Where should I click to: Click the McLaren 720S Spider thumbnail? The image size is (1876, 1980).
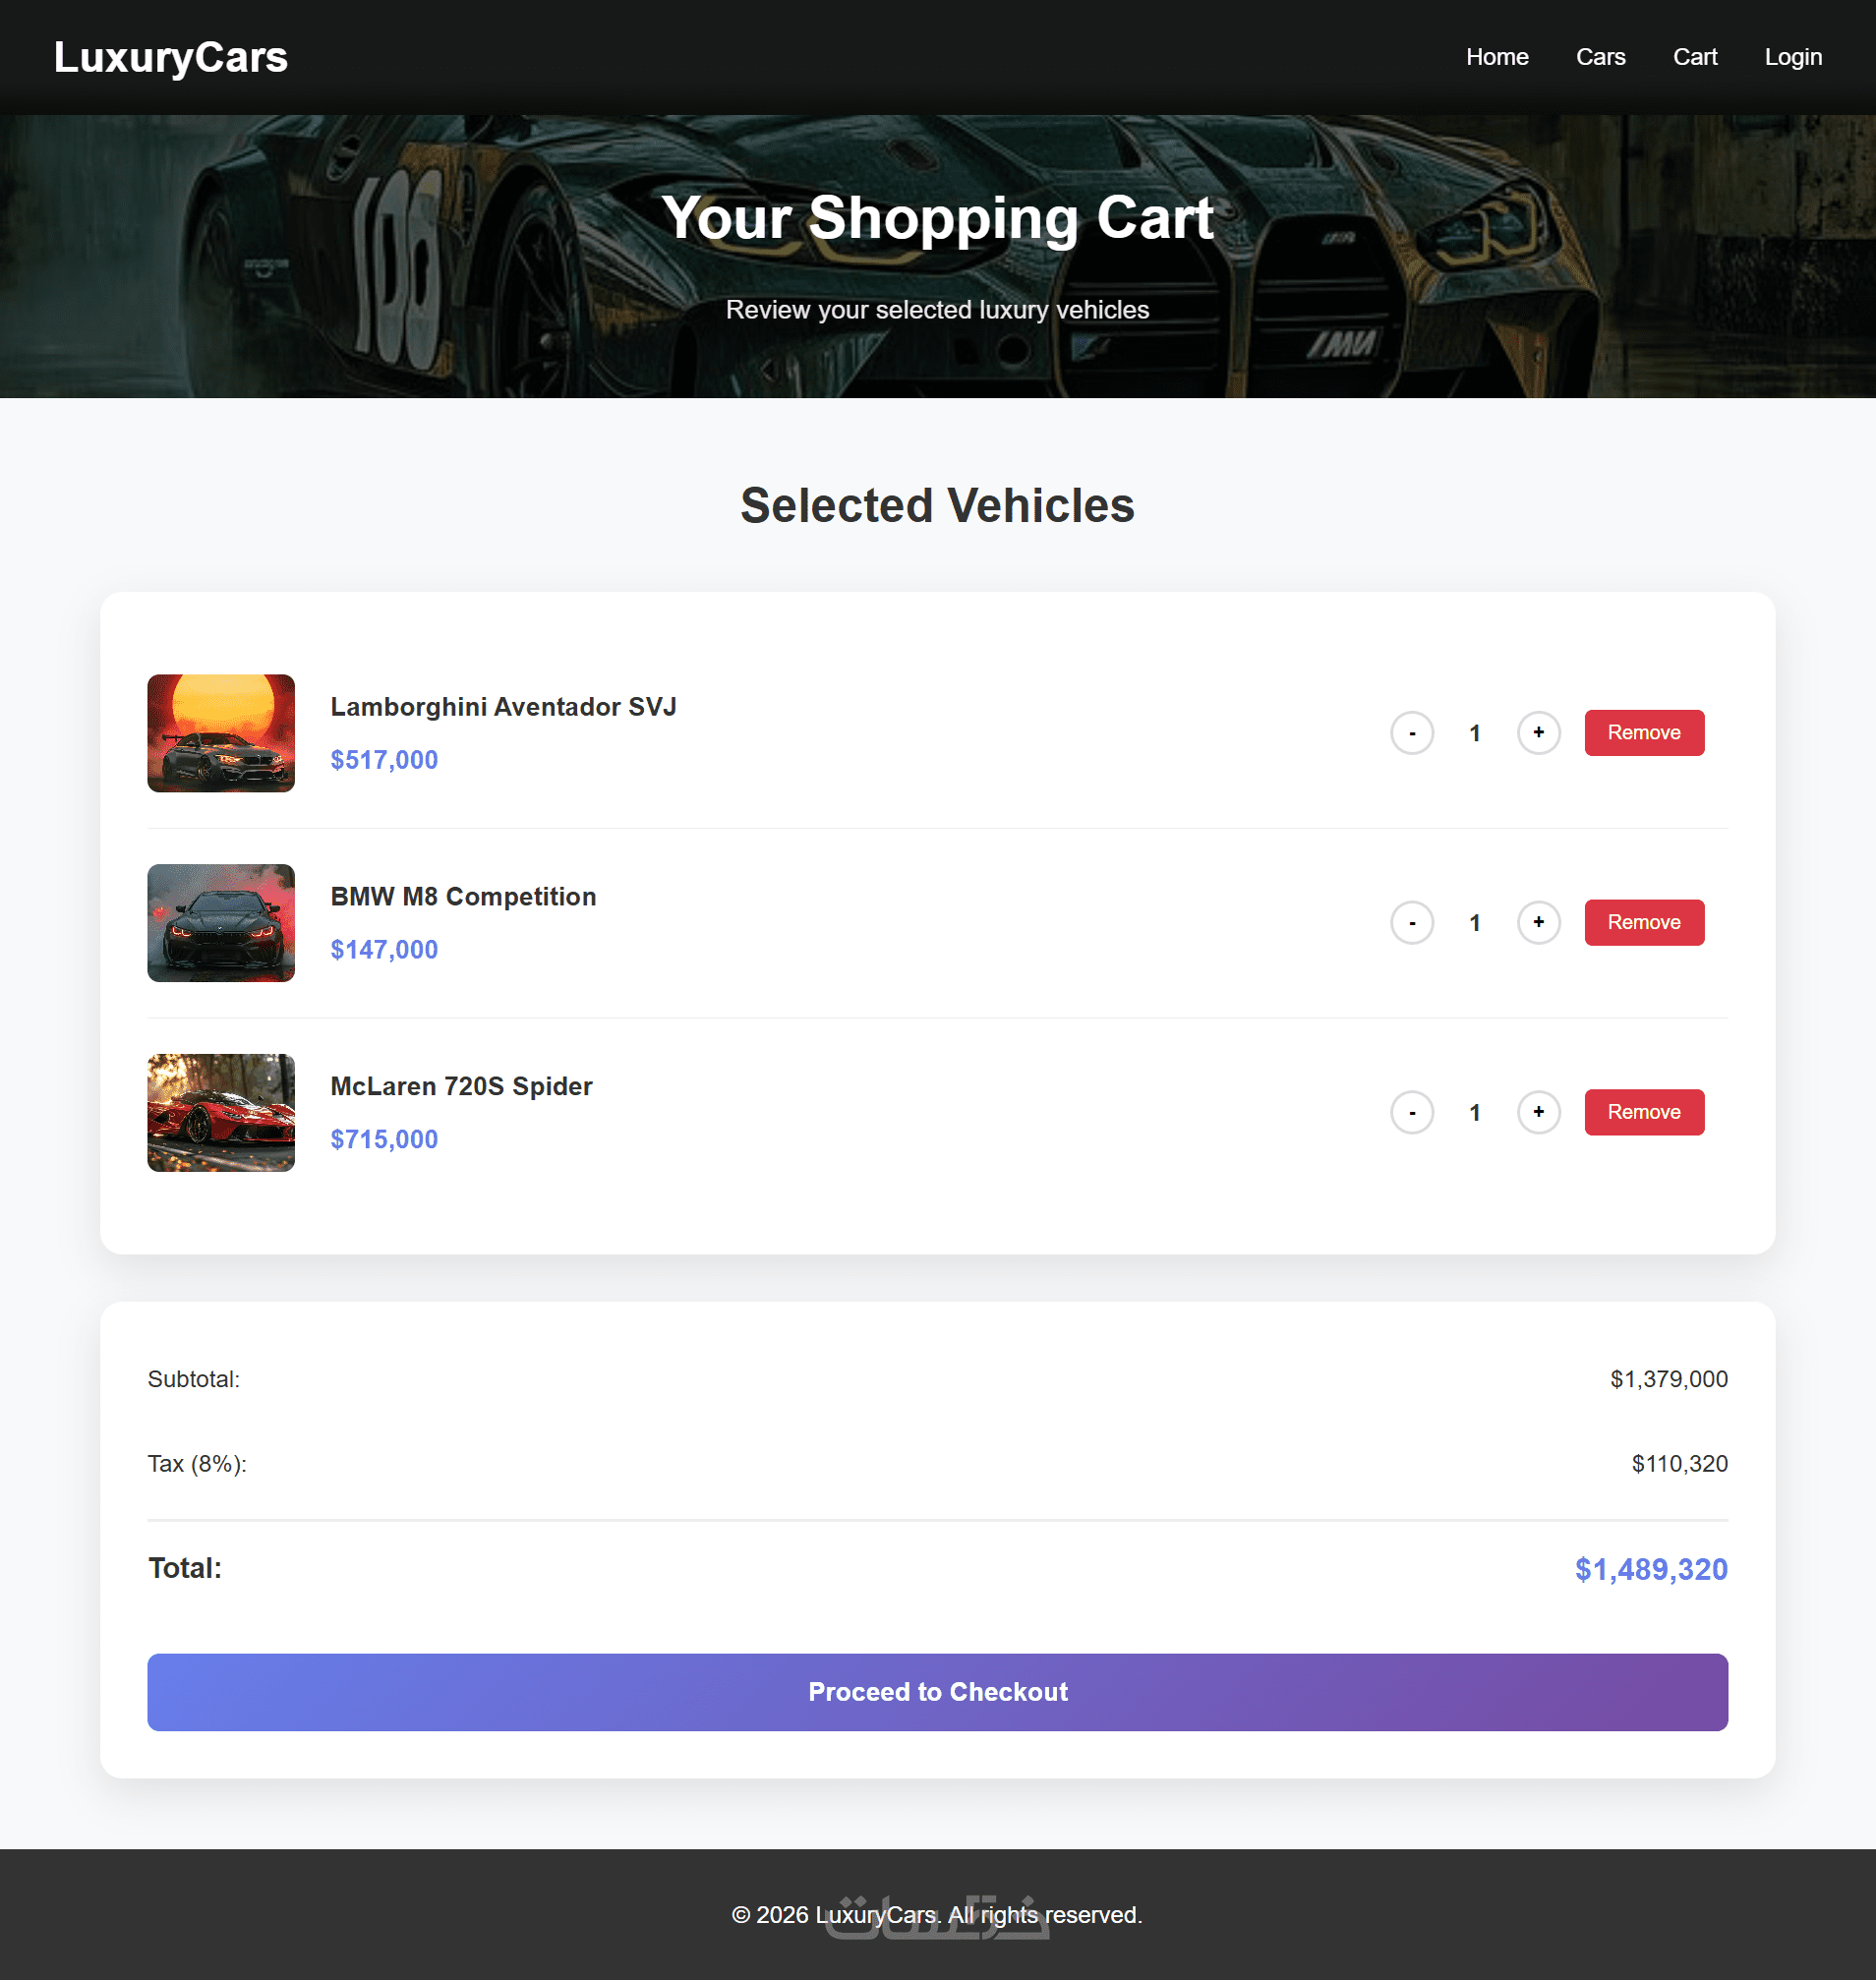tap(221, 1112)
